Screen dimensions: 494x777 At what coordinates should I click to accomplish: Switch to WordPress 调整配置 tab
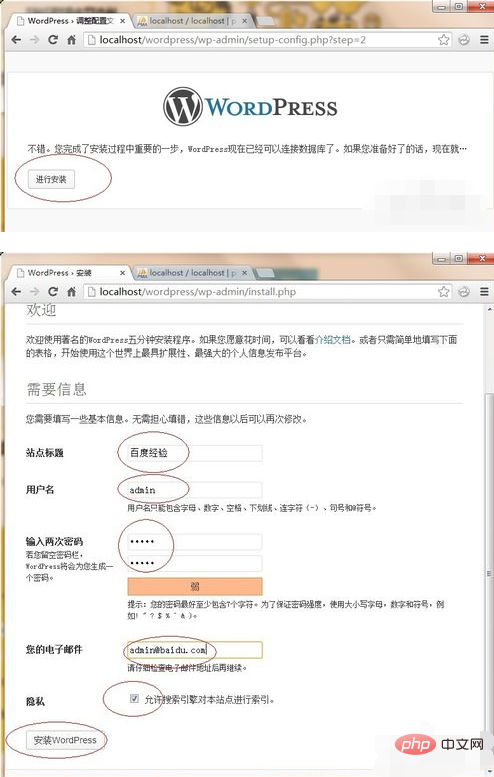point(70,21)
